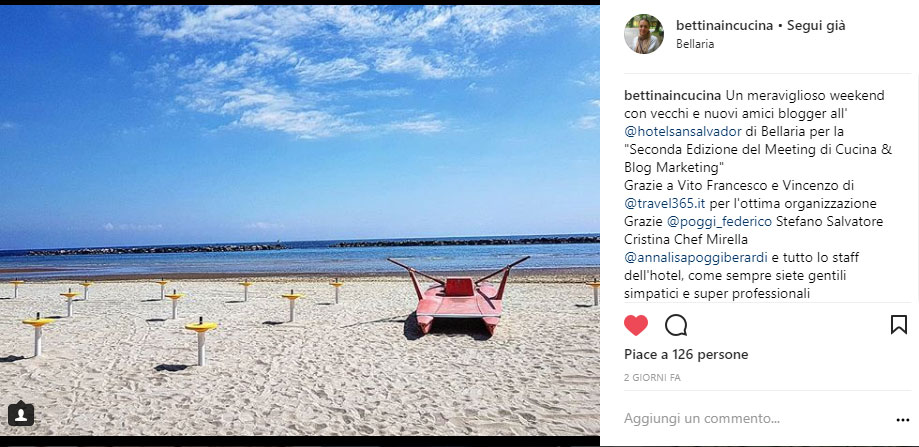Open the comment bubble icon
This screenshot has height=447, width=919.
click(x=676, y=325)
